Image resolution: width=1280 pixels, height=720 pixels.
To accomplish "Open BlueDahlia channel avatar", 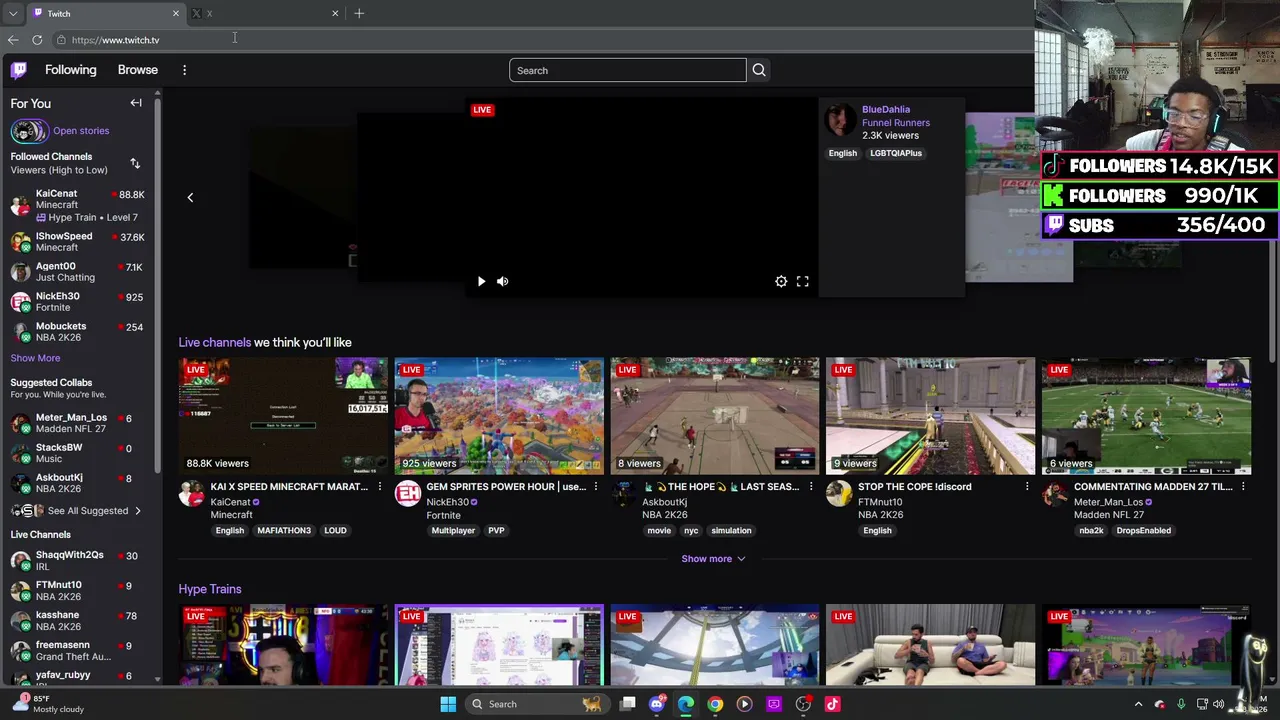I will coord(840,119).
